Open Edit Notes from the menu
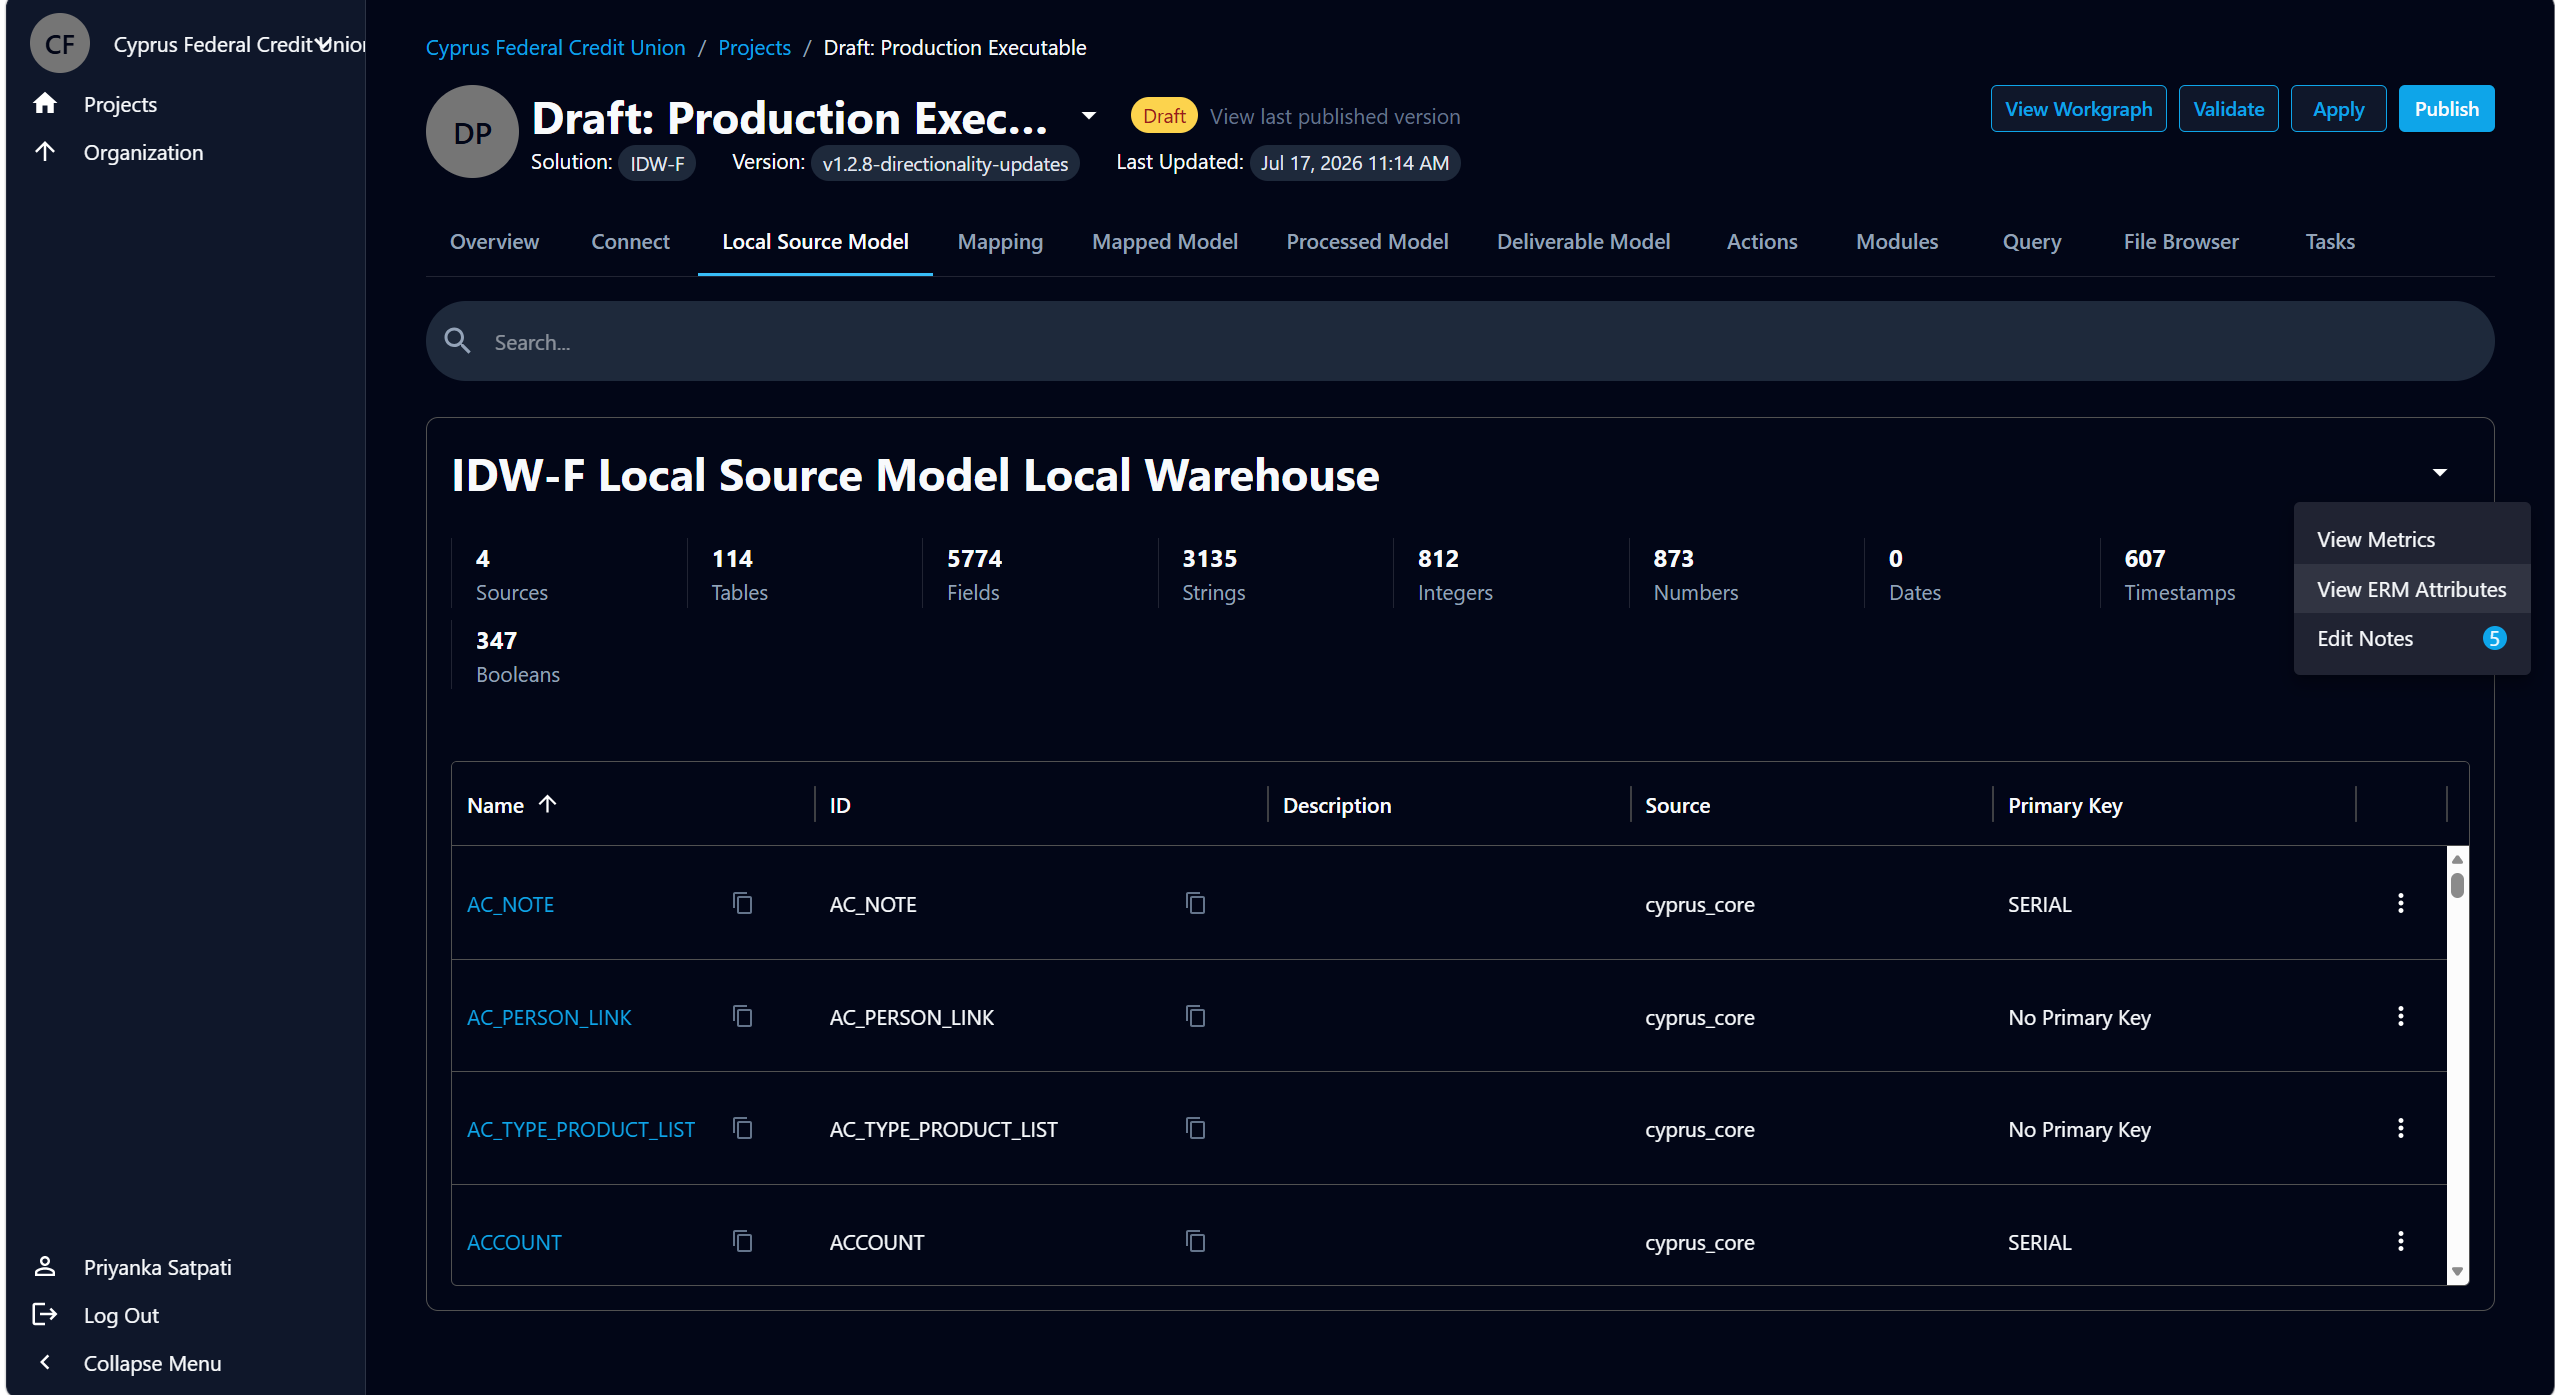Screen dimensions: 2560x1395 (x=2411, y=638)
